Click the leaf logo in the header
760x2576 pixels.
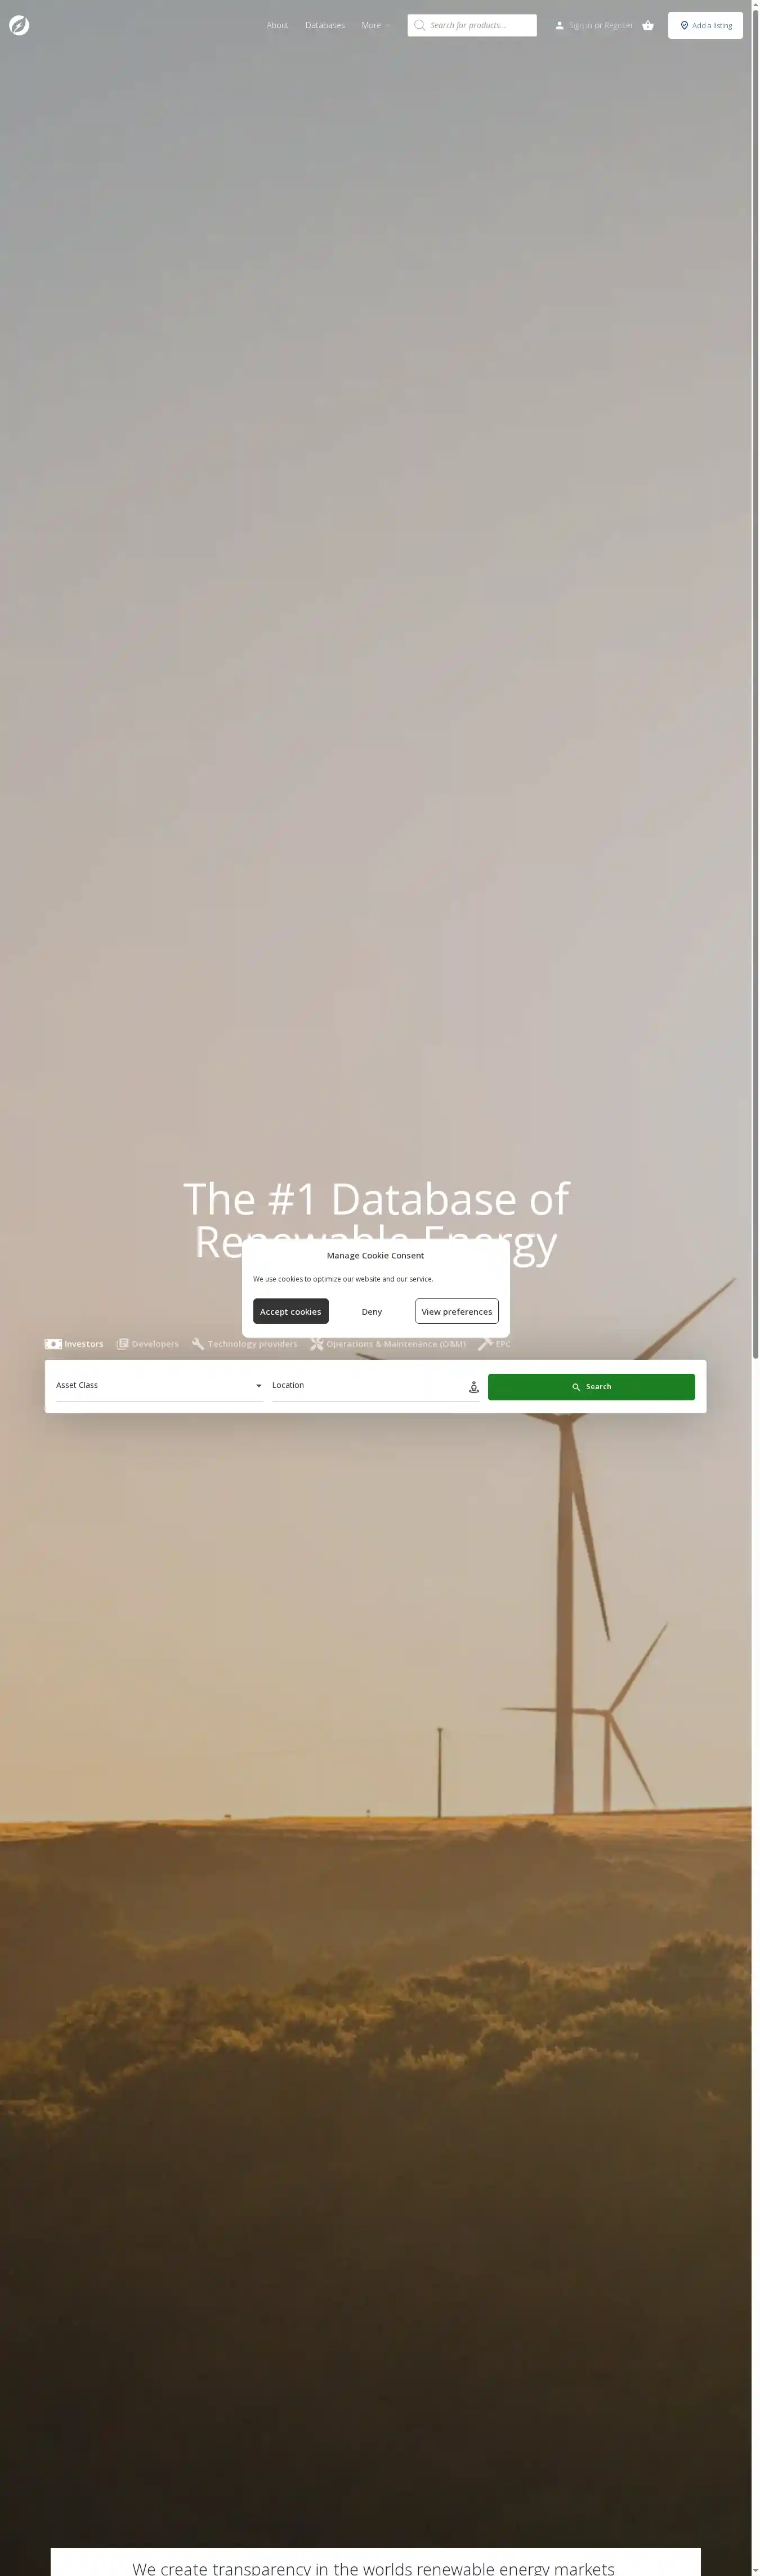[19, 26]
